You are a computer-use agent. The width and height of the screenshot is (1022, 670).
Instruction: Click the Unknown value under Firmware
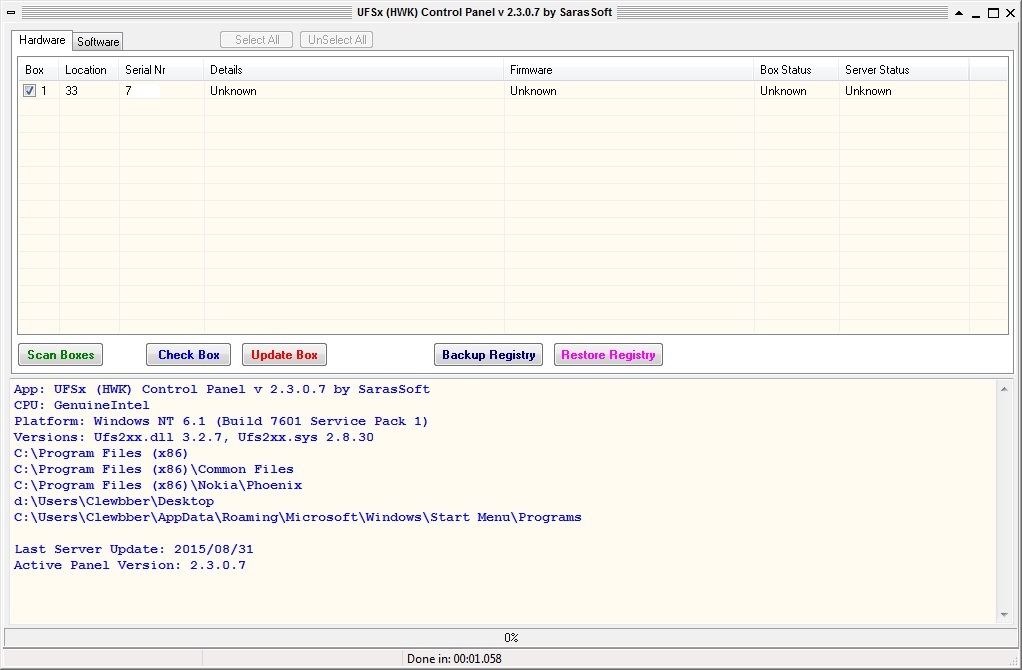tap(533, 91)
